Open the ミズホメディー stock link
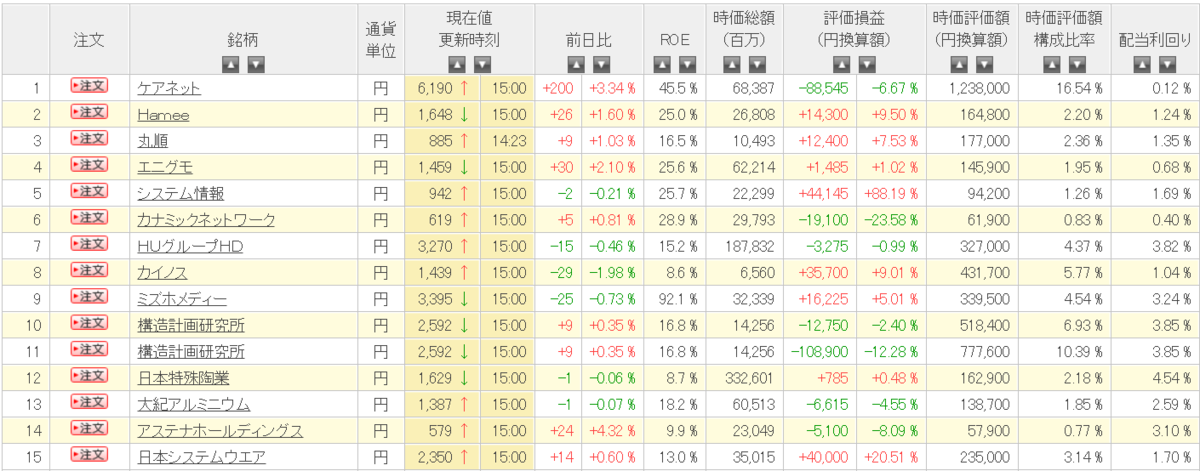Screen dimensions: 1200x471 [182, 298]
